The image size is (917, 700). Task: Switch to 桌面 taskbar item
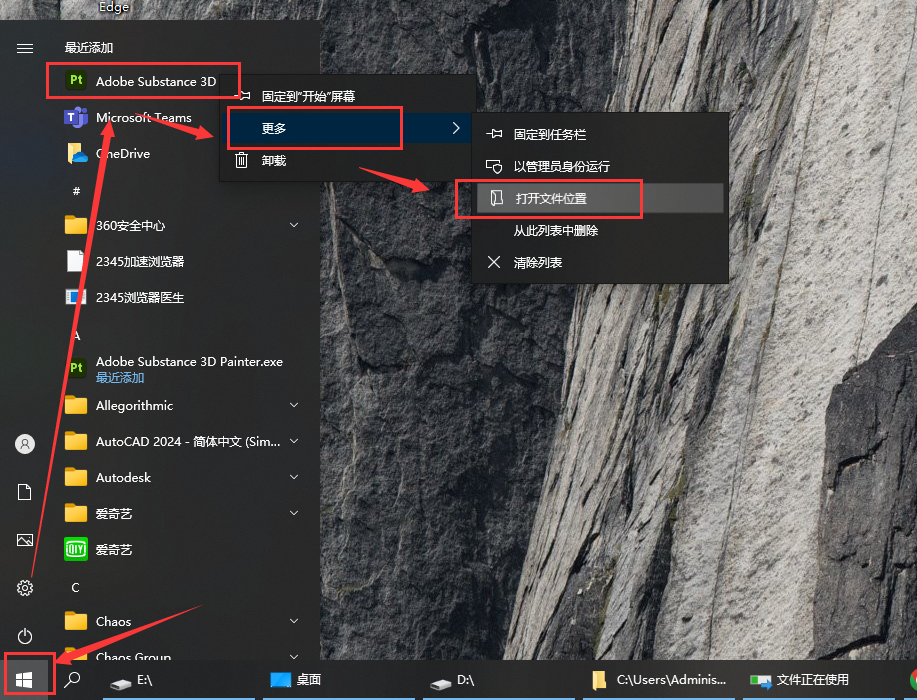339,680
